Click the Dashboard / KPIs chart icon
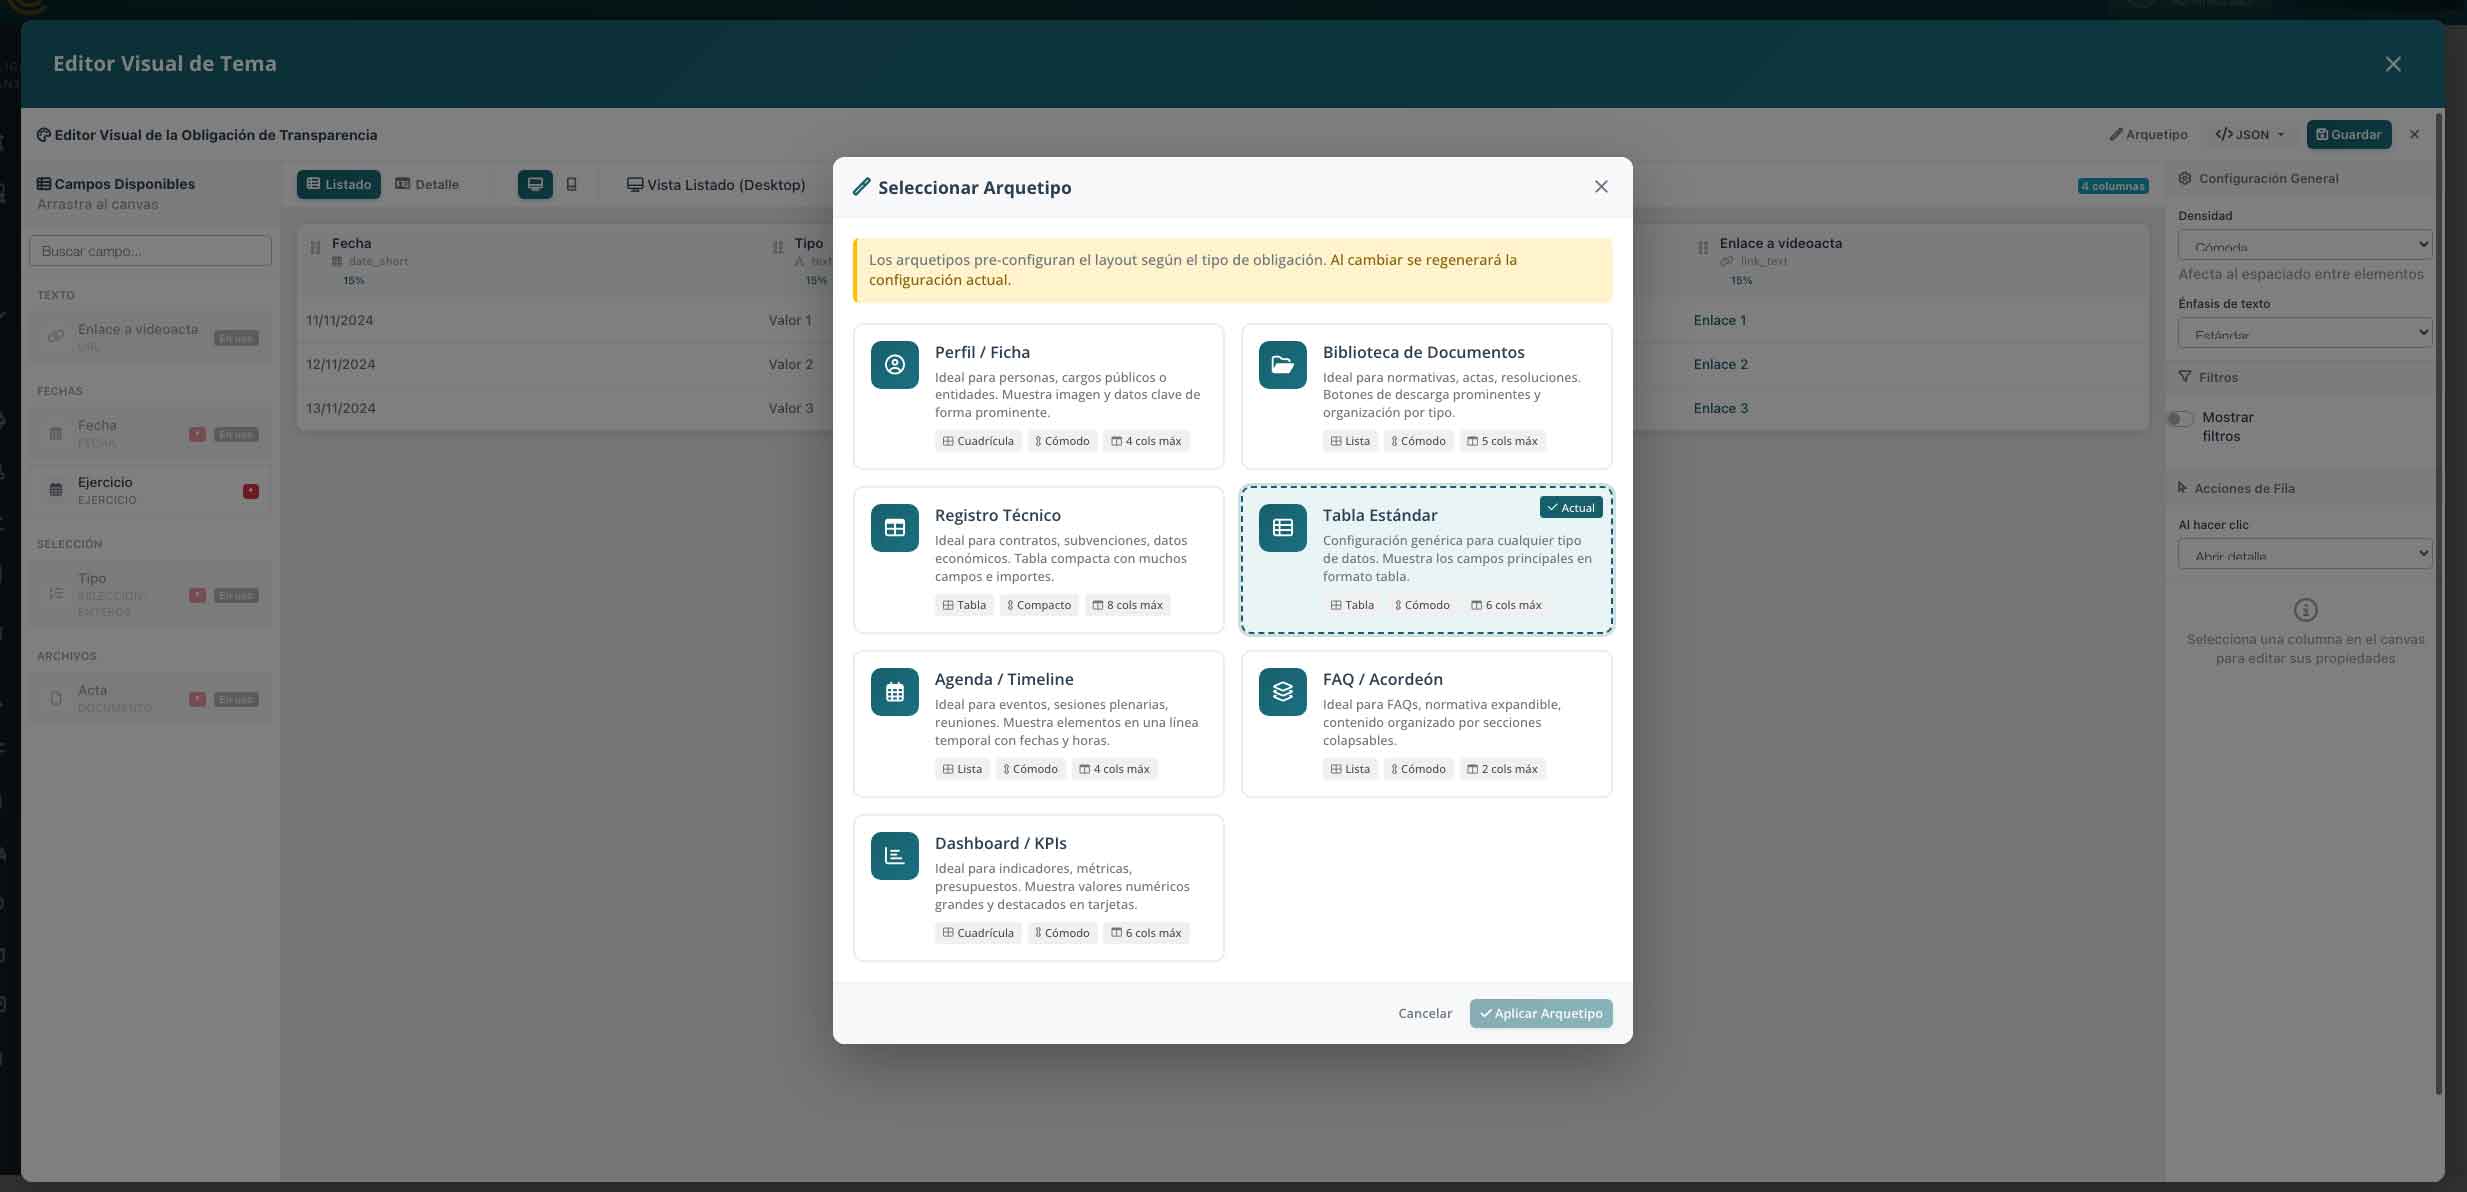Screen dimensions: 2467x1192 (x=894, y=856)
